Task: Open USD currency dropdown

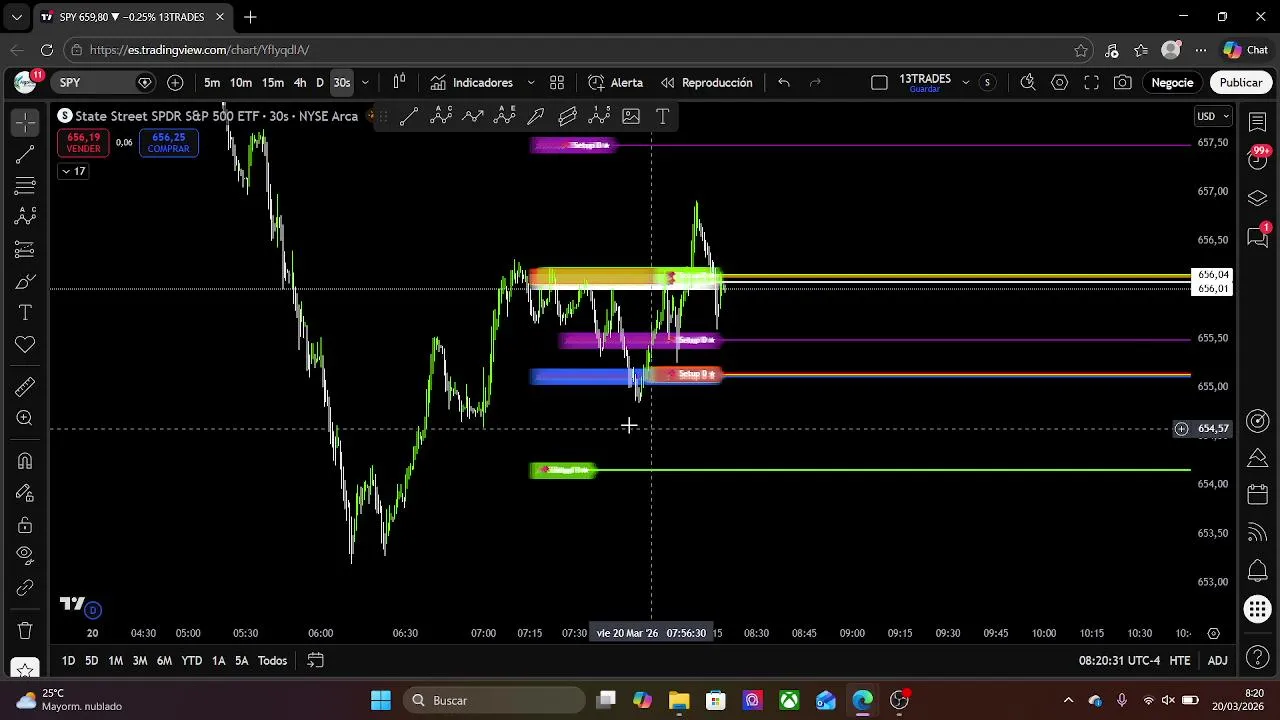Action: coord(1213,117)
